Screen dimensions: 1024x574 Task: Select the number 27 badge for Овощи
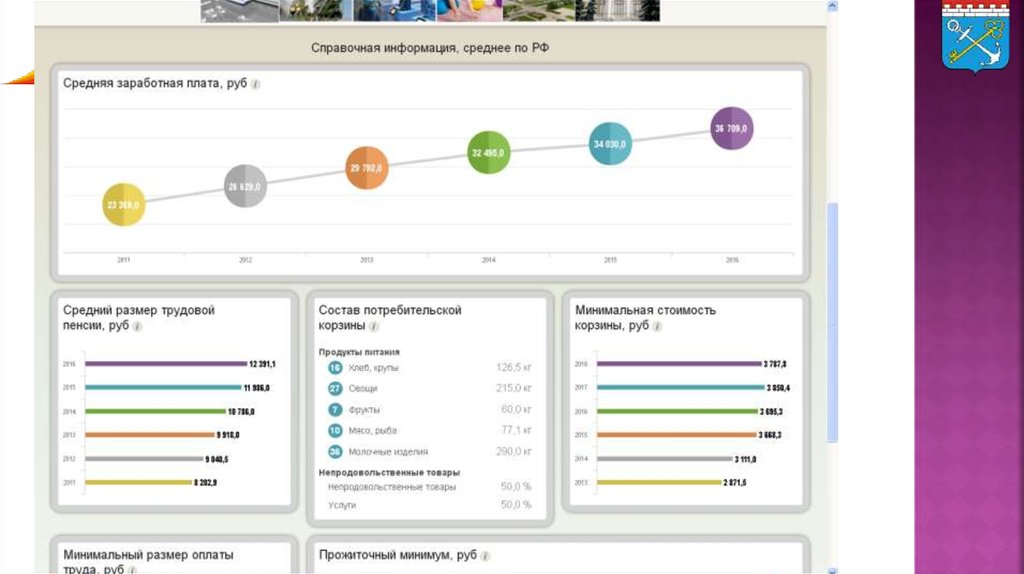(x=335, y=388)
